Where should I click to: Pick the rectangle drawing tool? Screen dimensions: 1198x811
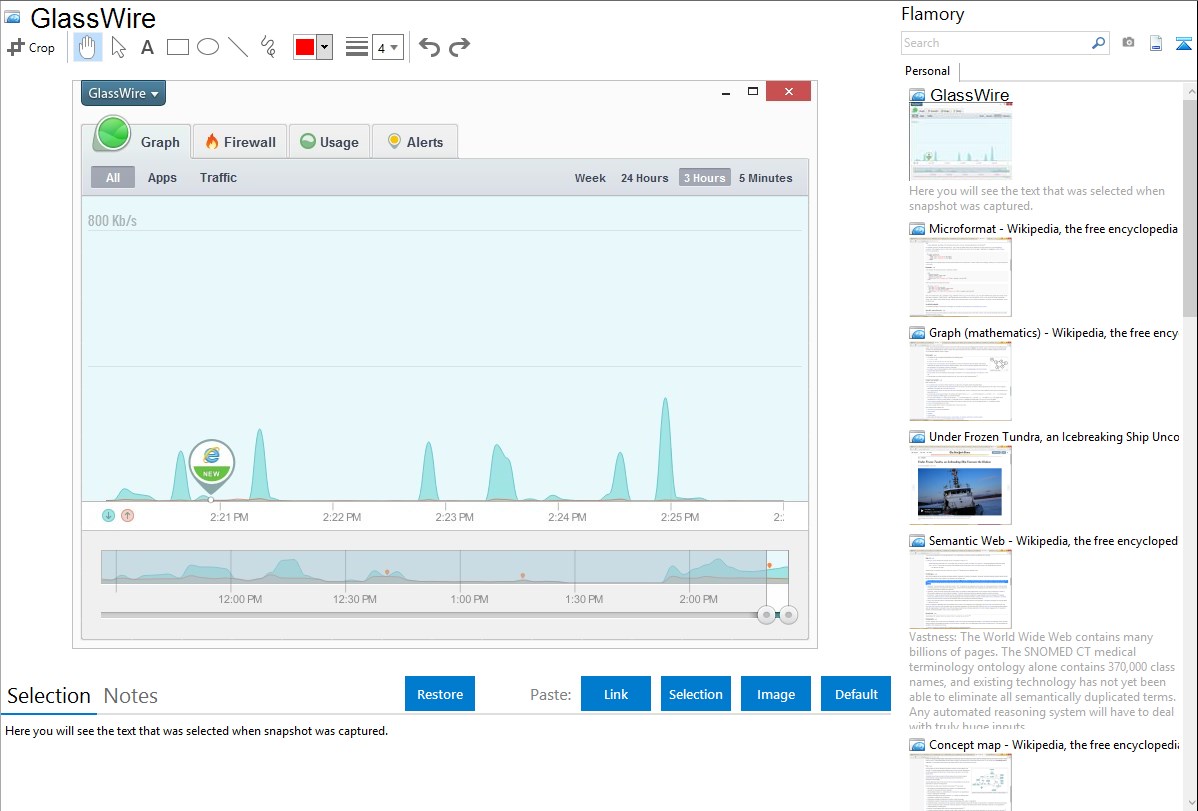(x=177, y=47)
